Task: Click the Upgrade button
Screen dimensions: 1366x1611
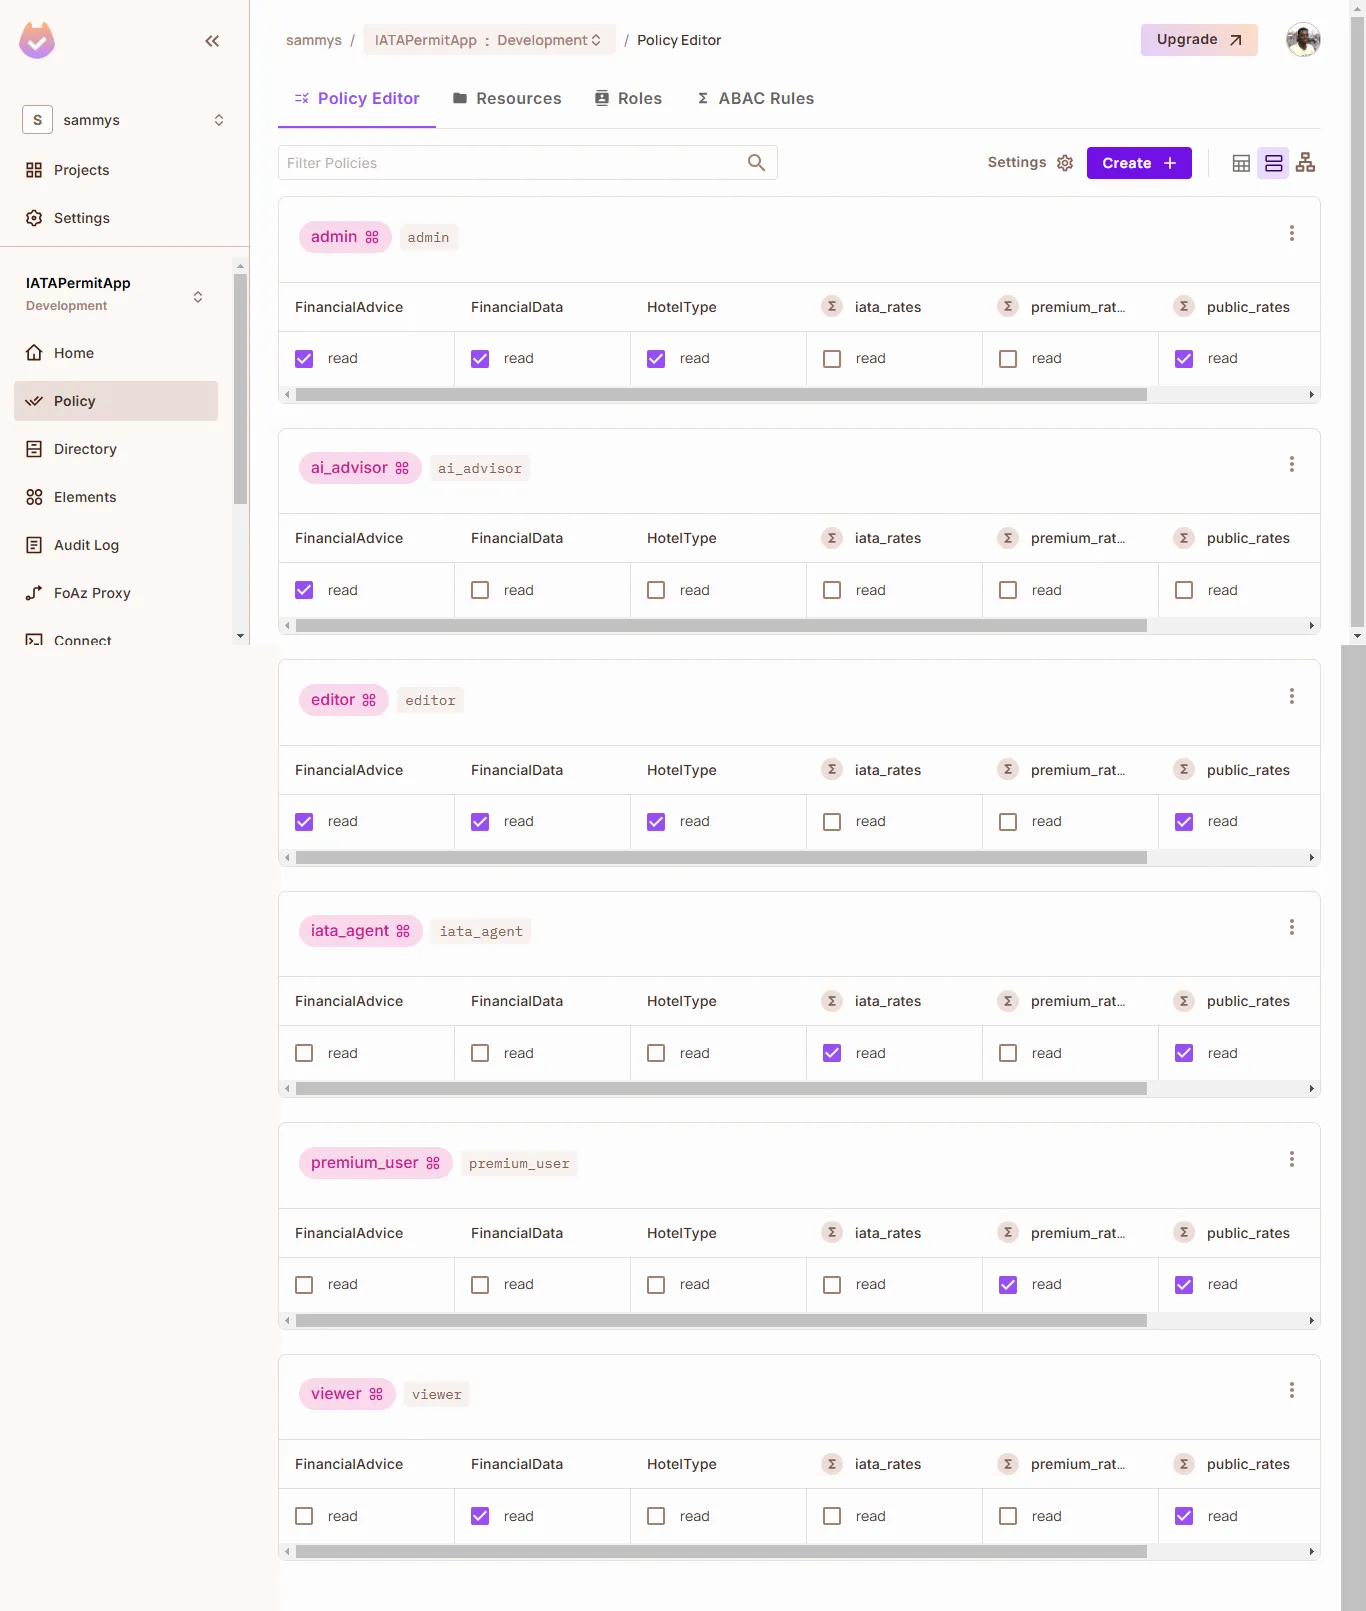Action: [x=1198, y=40]
